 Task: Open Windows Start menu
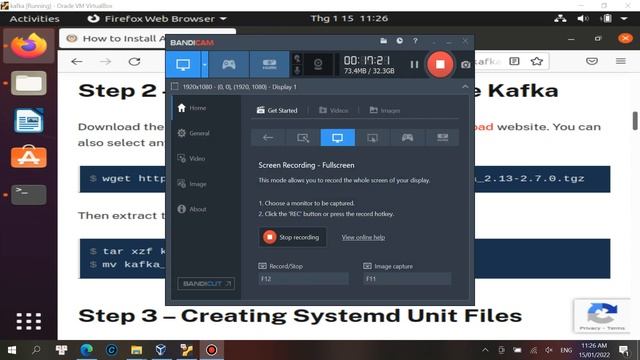click(12, 350)
